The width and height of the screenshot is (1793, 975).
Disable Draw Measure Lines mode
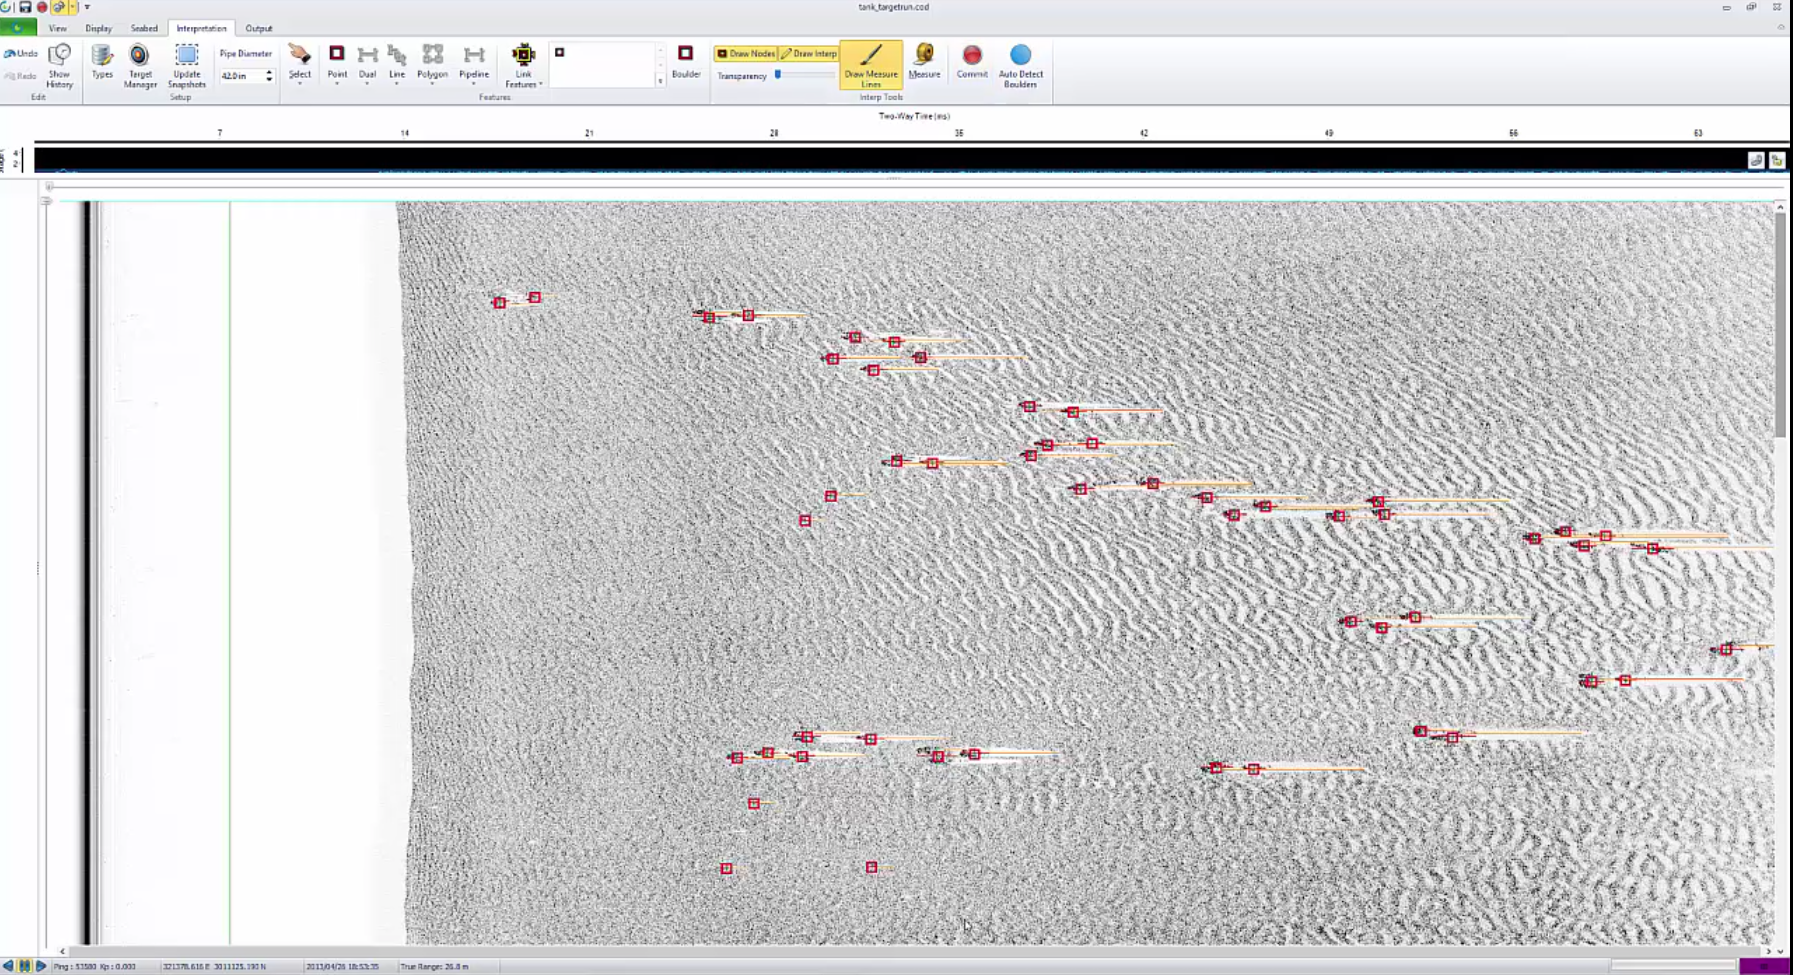coord(872,65)
